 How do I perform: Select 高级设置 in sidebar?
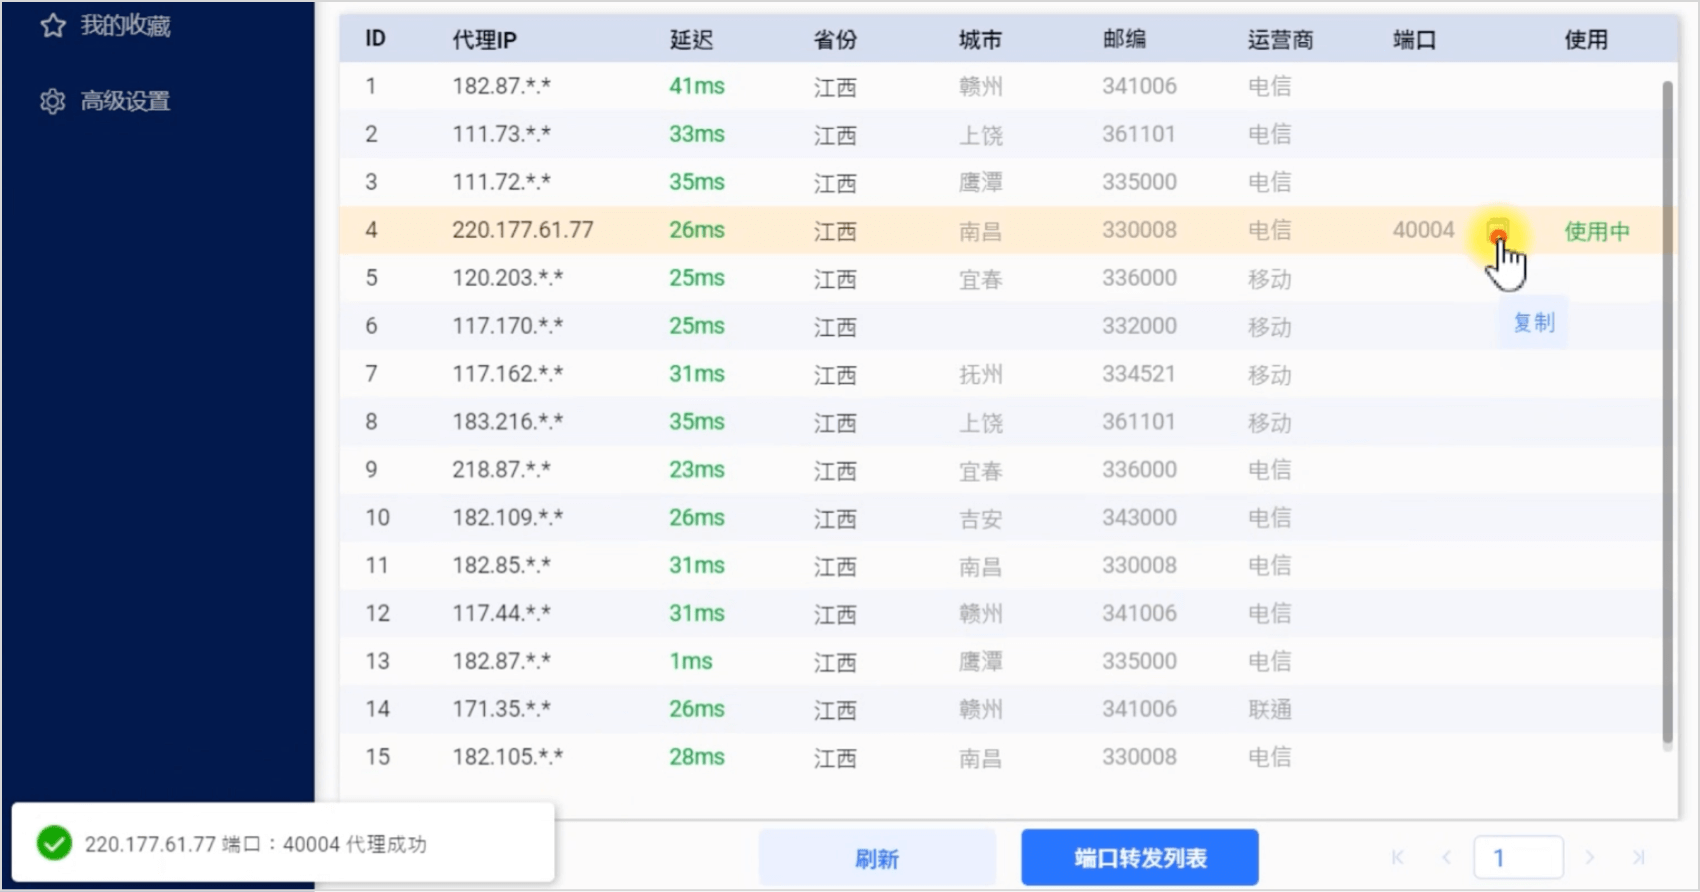(x=125, y=101)
